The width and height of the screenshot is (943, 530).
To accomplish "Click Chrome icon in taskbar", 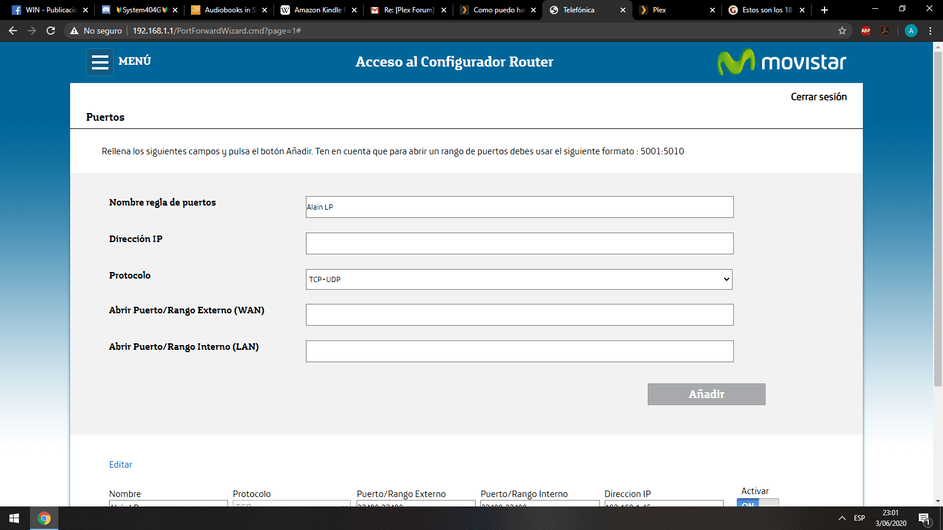I will coord(44,518).
